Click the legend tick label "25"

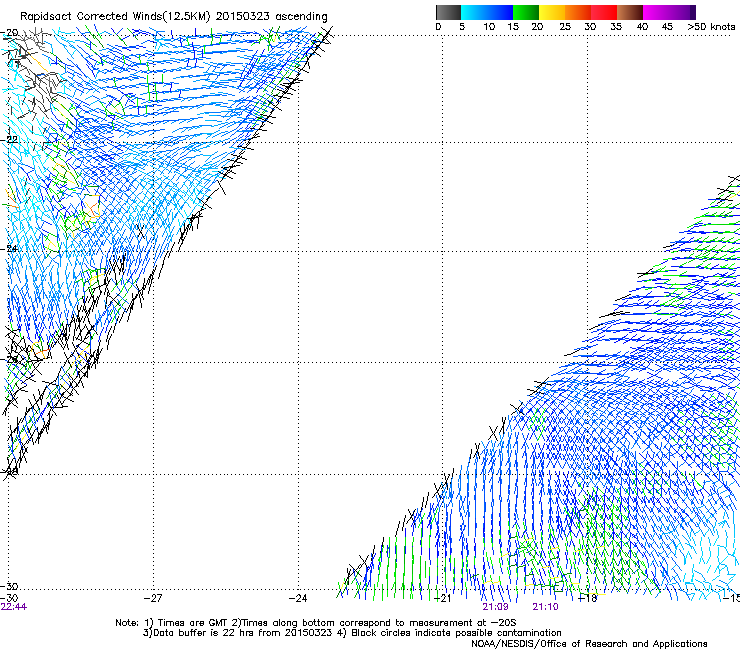tap(565, 27)
